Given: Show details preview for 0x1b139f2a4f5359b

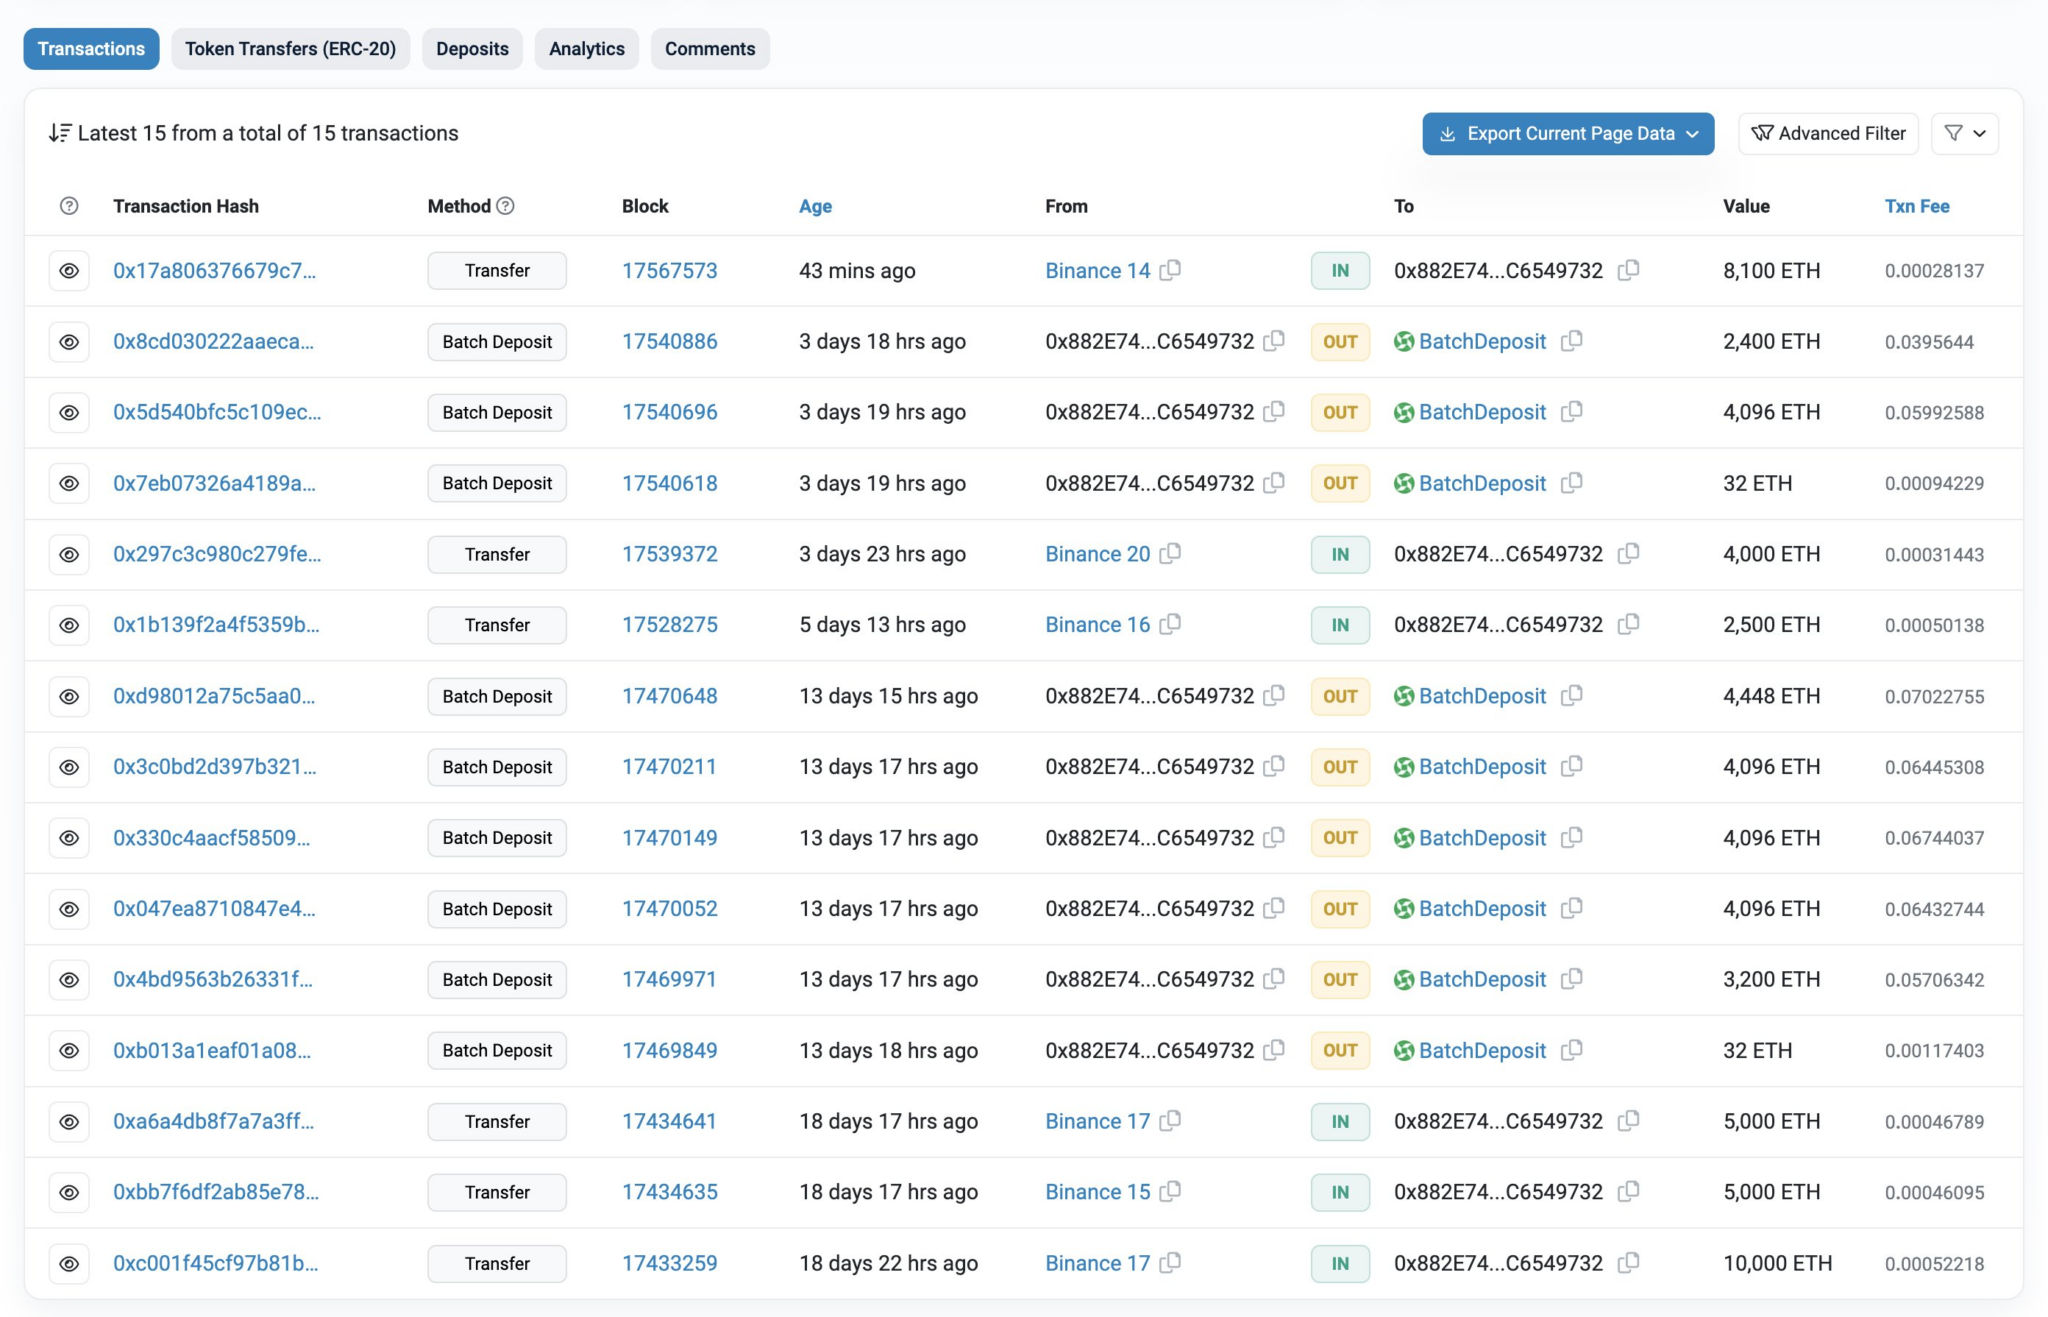Looking at the screenshot, I should [69, 625].
